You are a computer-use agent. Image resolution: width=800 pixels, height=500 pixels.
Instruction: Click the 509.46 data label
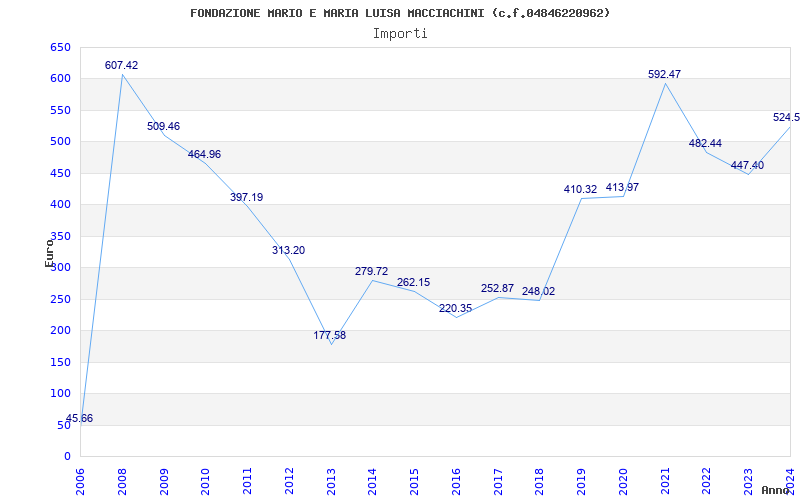[163, 127]
